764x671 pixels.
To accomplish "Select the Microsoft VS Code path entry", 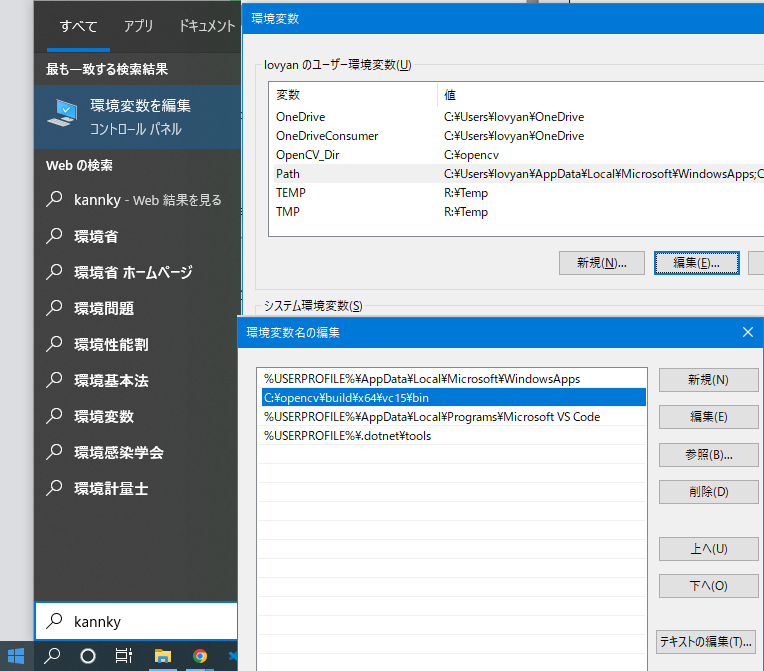I will click(454, 417).
